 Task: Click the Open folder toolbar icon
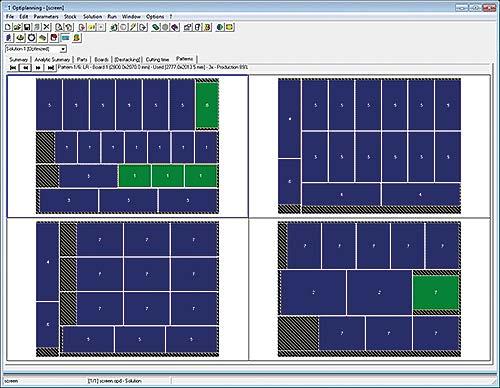18,27
